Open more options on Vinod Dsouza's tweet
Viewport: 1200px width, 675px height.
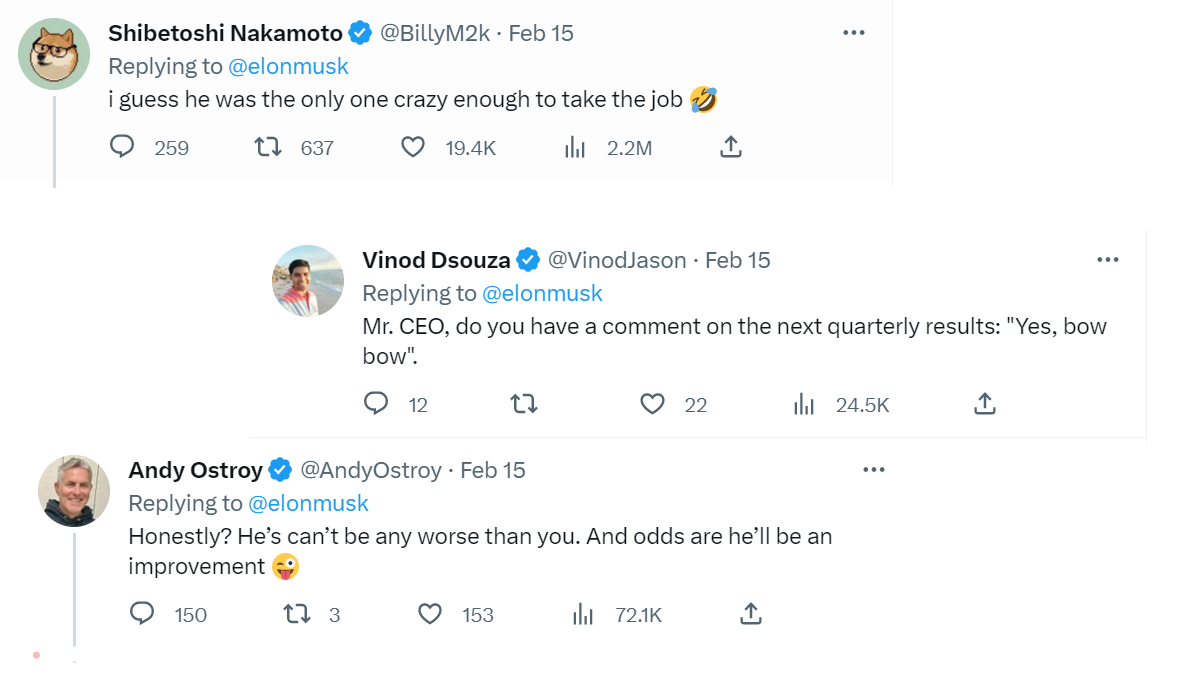1107,260
